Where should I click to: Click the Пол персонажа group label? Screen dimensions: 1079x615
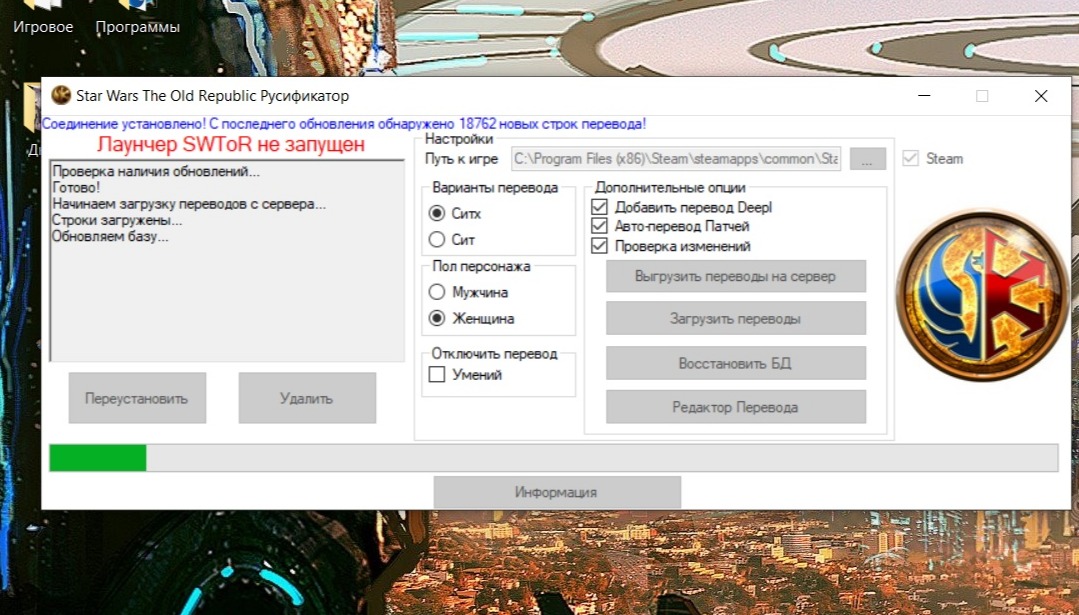tap(481, 266)
